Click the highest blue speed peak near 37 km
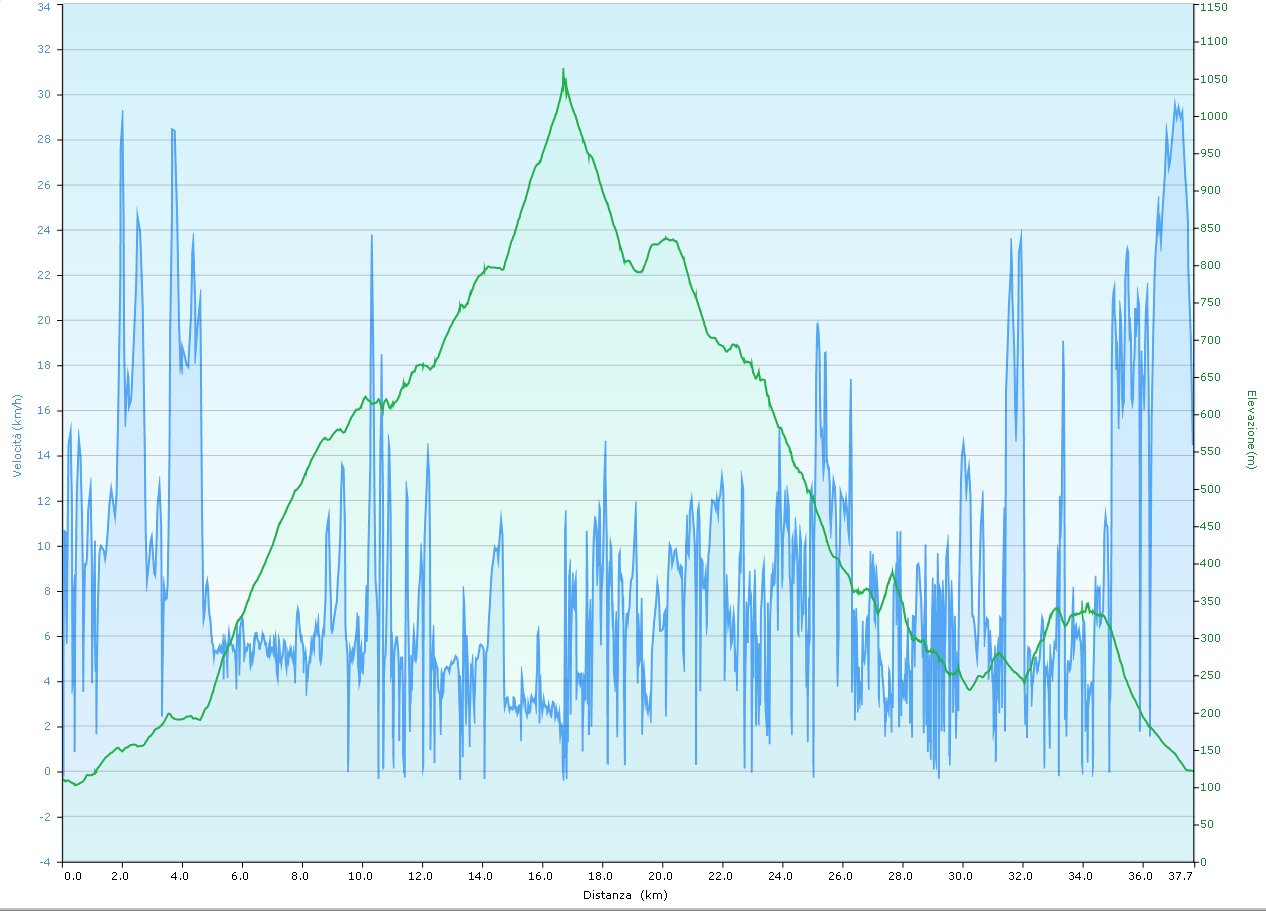Image resolution: width=1266 pixels, height=911 pixels. [1175, 102]
